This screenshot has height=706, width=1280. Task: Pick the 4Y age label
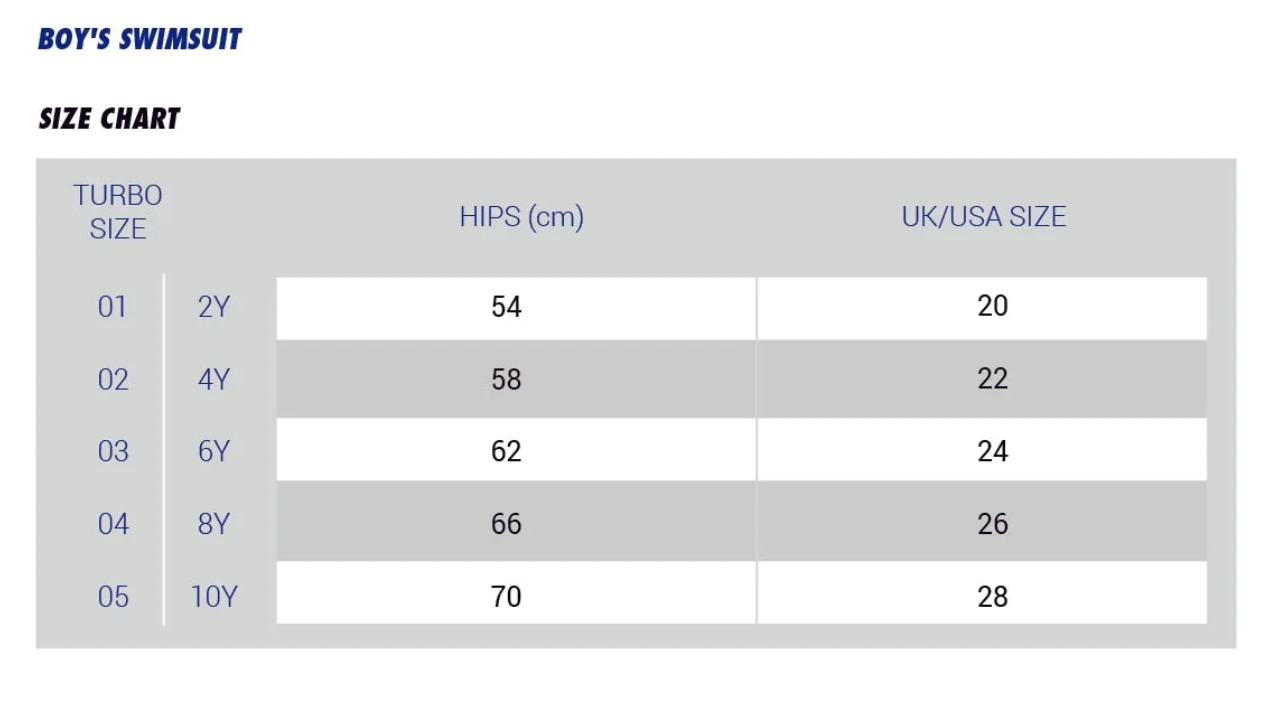[214, 380]
